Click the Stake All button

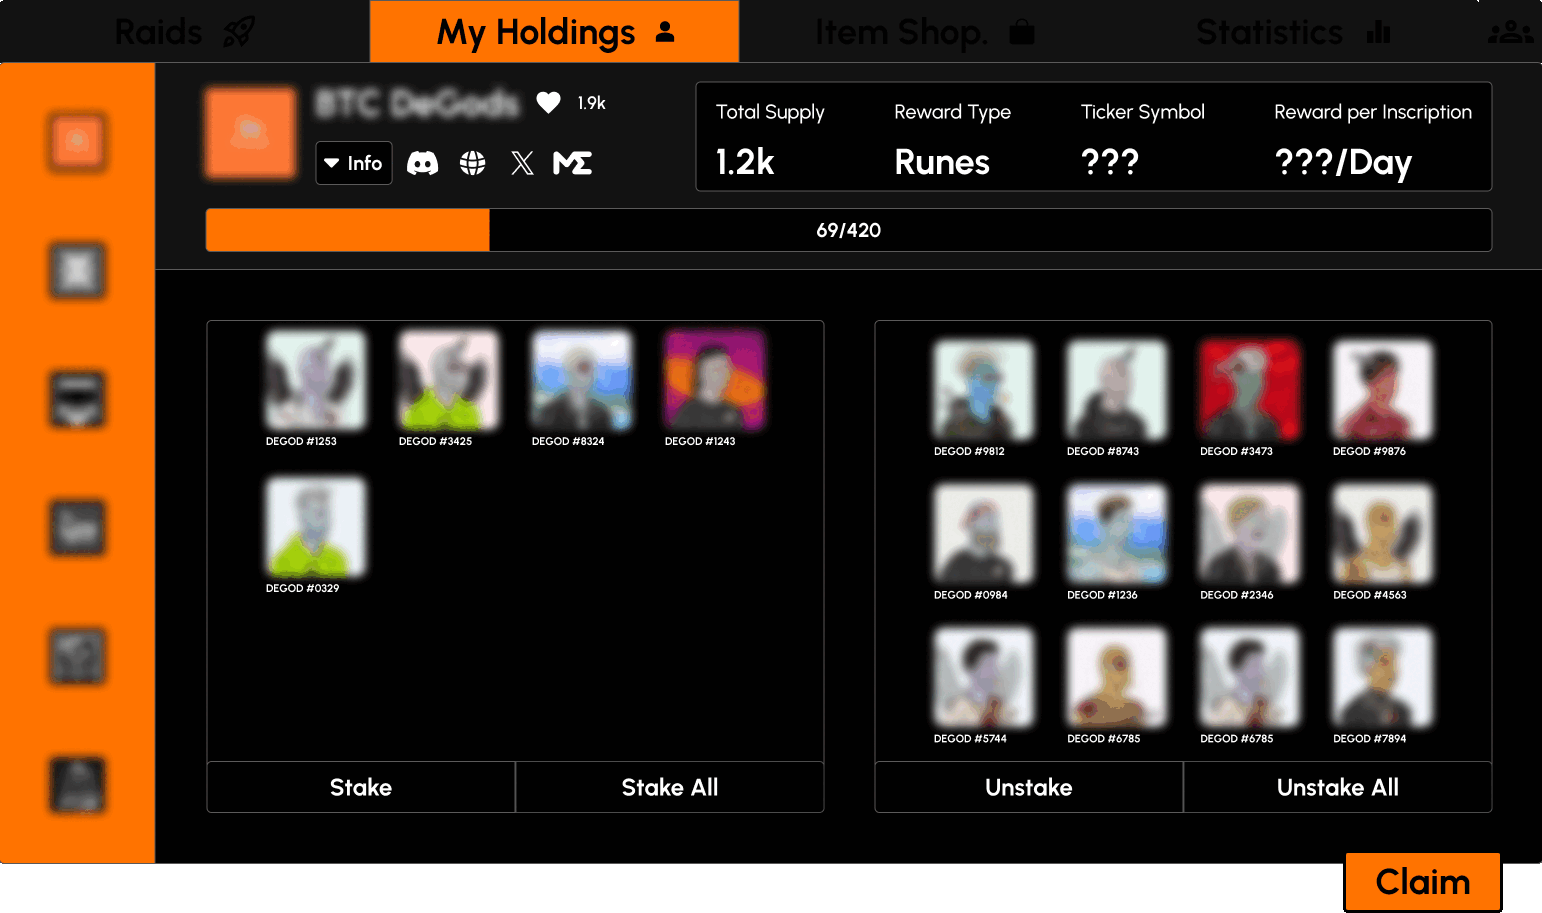(x=669, y=787)
